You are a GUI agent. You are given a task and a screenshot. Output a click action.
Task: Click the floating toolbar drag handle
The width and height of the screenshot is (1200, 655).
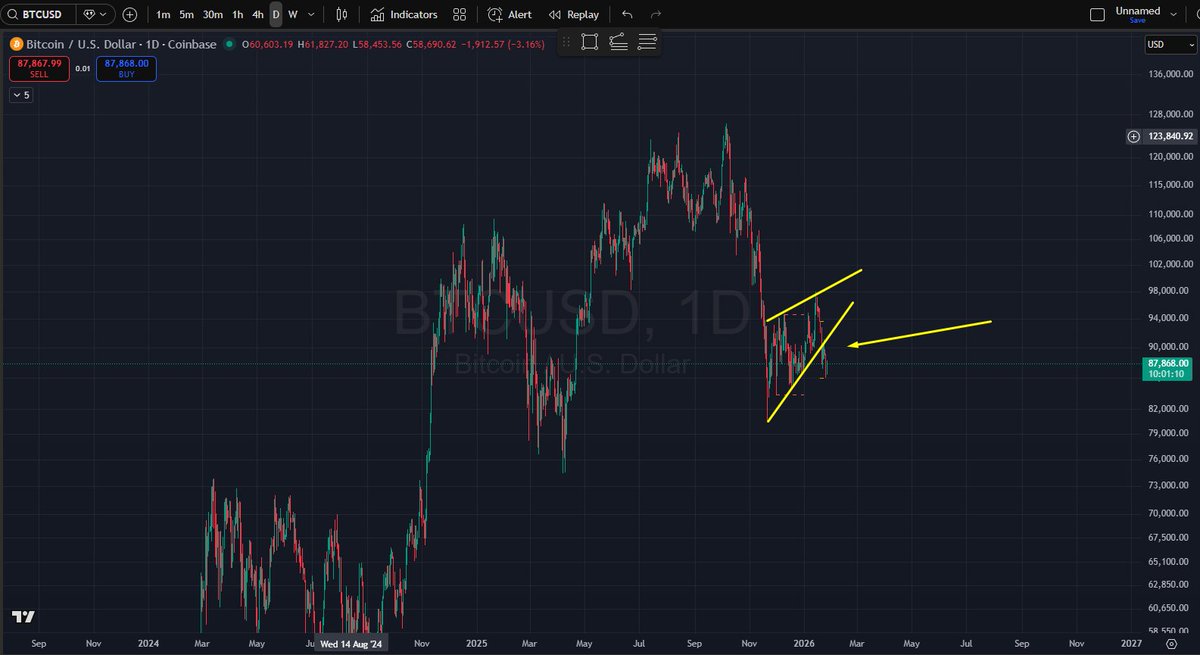(x=566, y=41)
